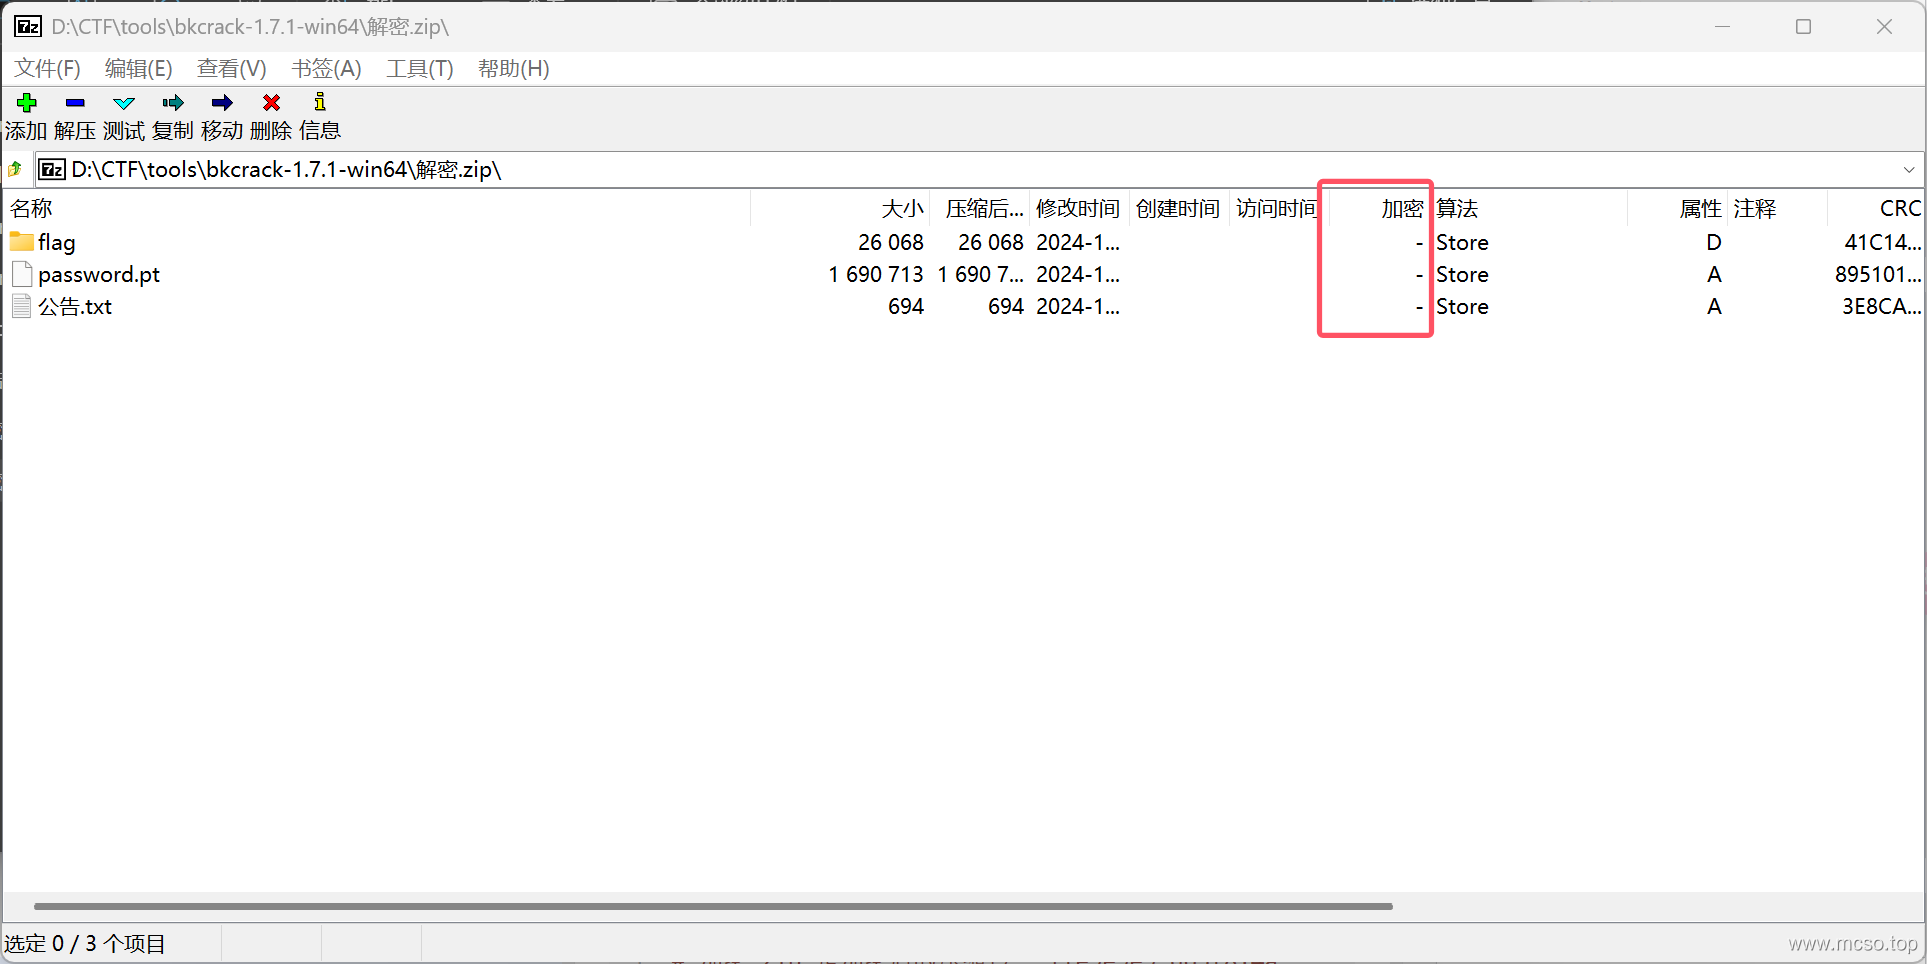
Task: Click status bar text 选定 0 / 3 个项目
Action: pos(85,943)
